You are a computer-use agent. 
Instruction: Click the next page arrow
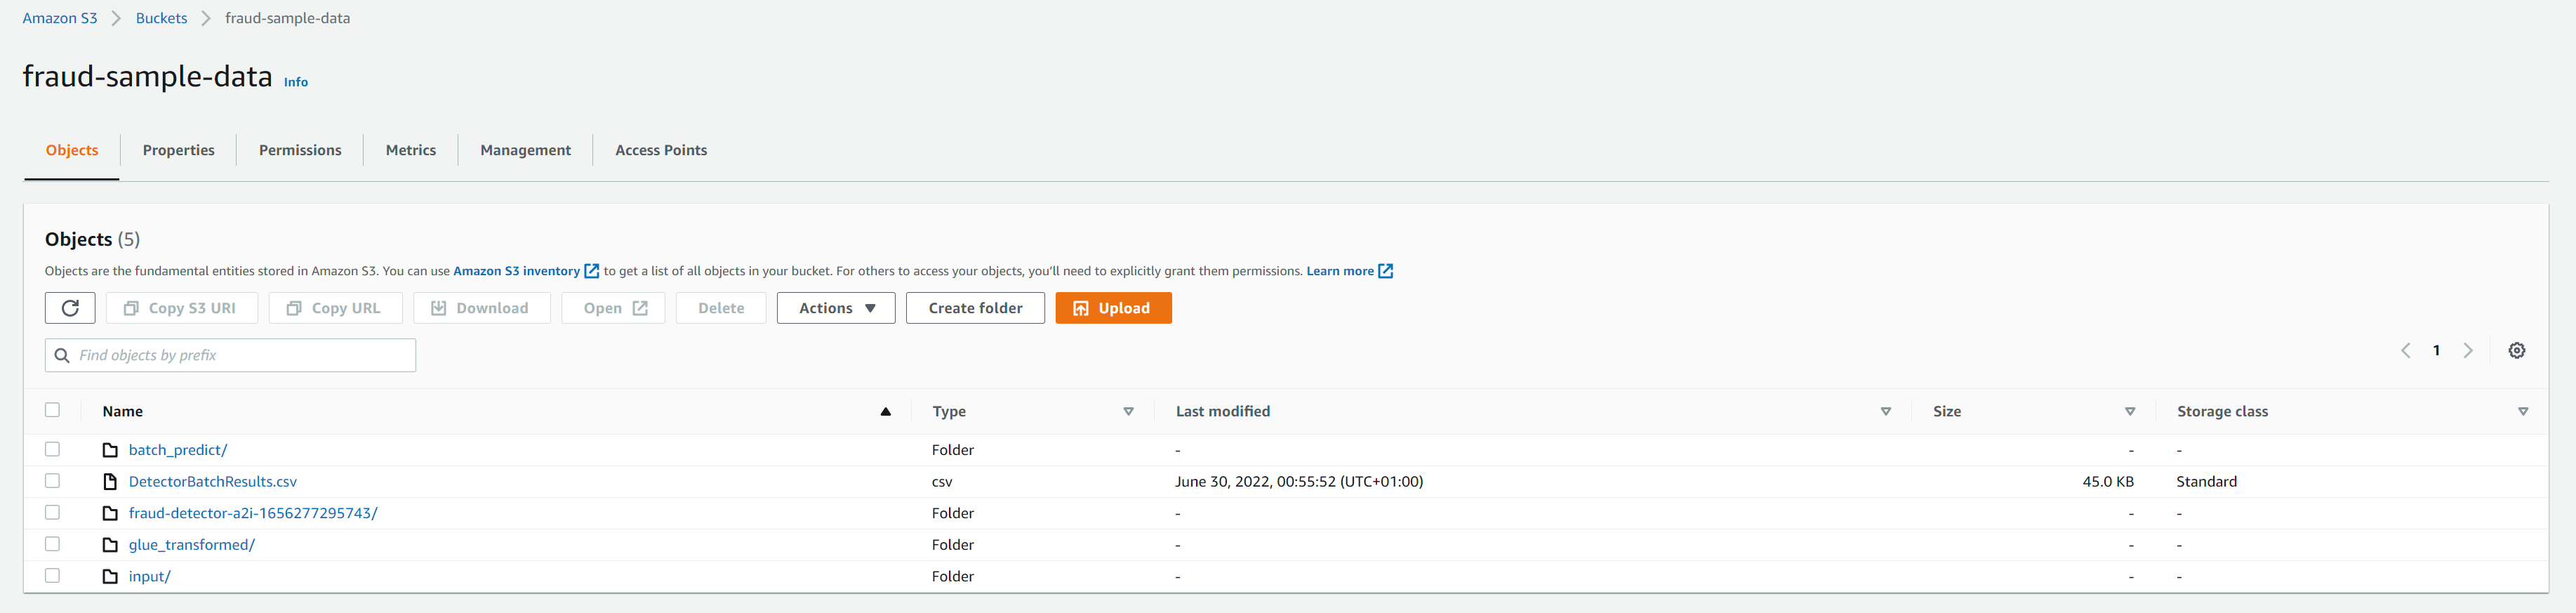[x=2468, y=351]
